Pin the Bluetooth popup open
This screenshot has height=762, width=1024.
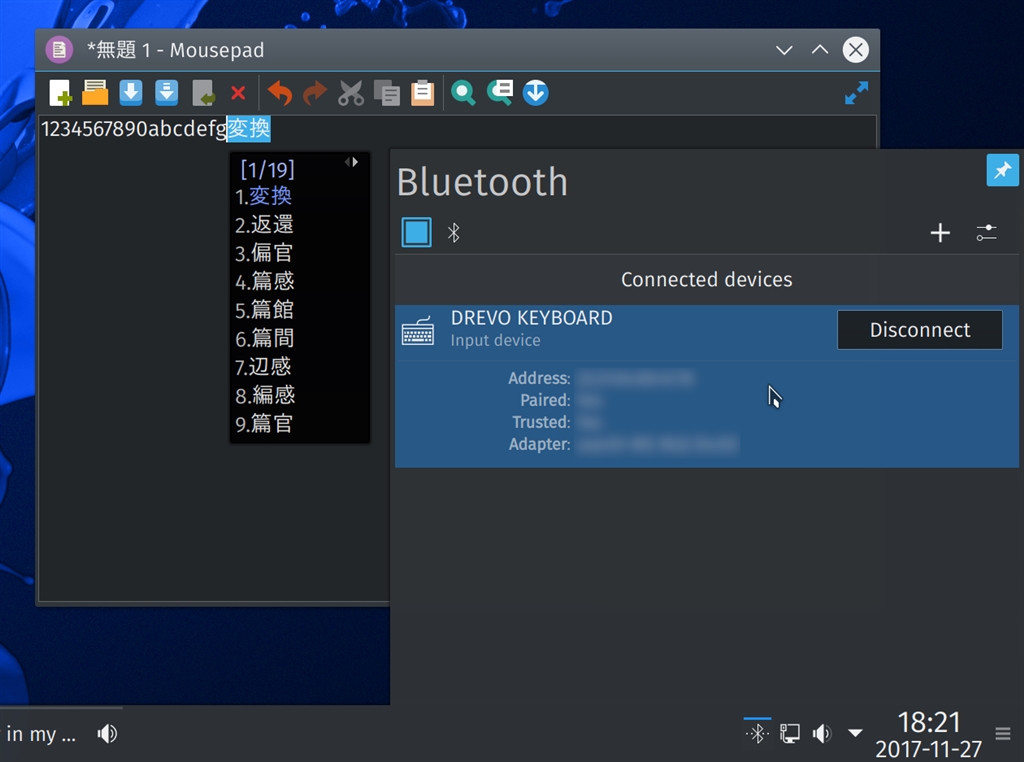coord(1002,170)
